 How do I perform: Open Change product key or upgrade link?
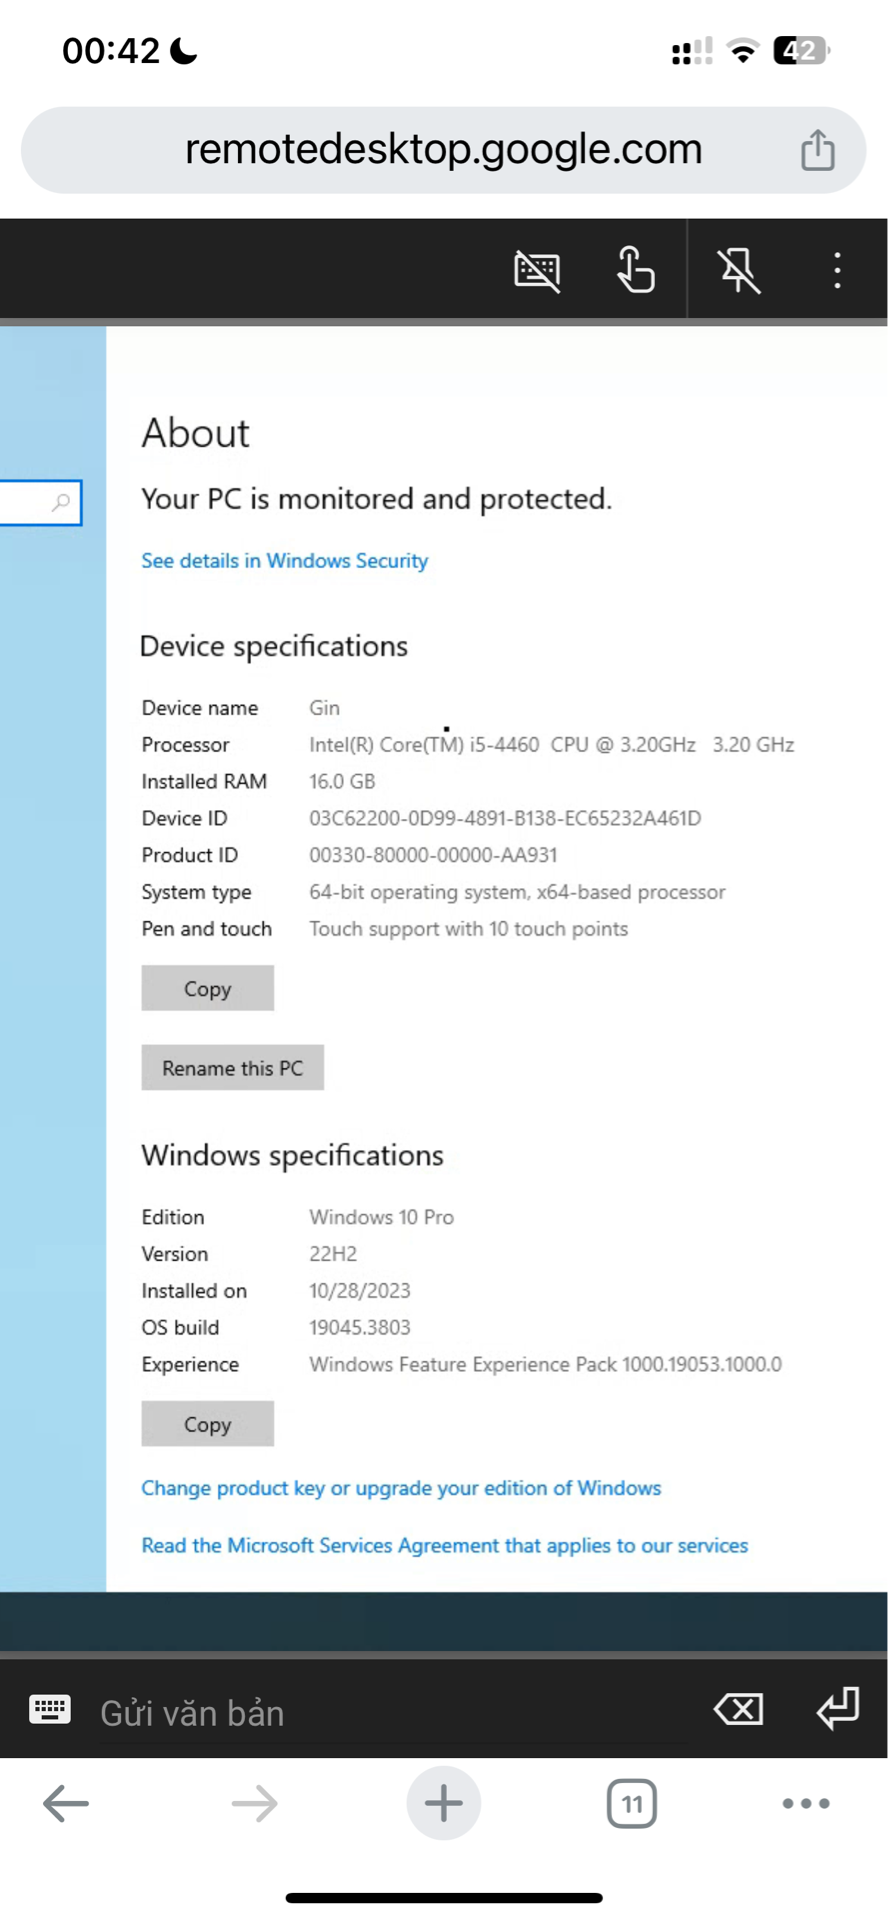(401, 1488)
